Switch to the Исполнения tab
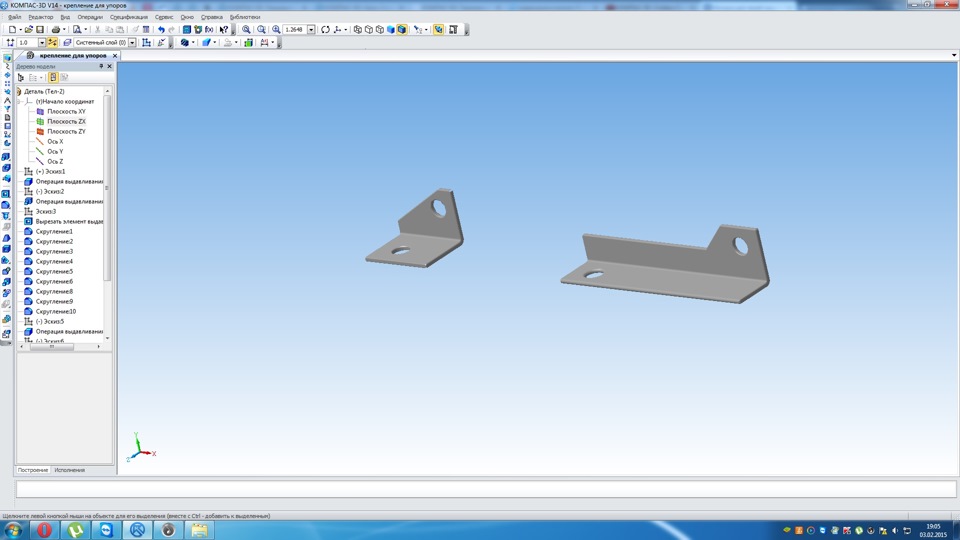Image resolution: width=960 pixels, height=540 pixels. (x=70, y=470)
